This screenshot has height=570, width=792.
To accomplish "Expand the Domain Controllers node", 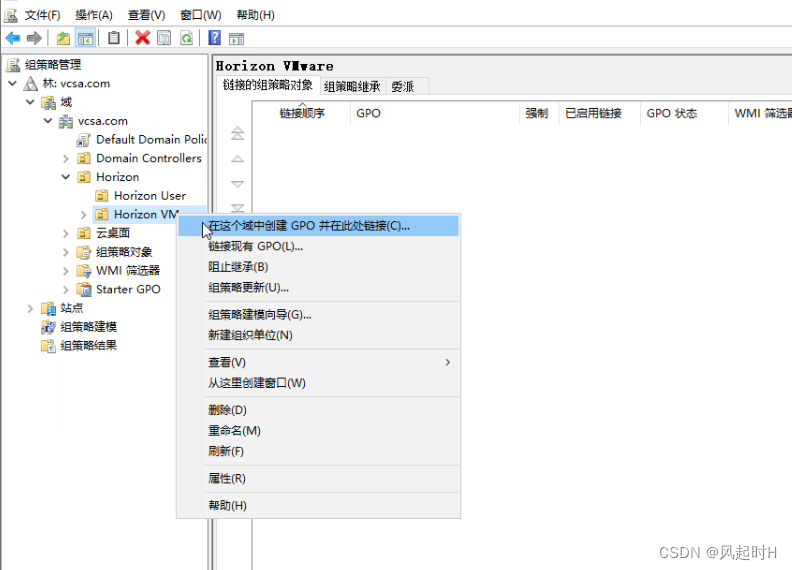I will (66, 159).
